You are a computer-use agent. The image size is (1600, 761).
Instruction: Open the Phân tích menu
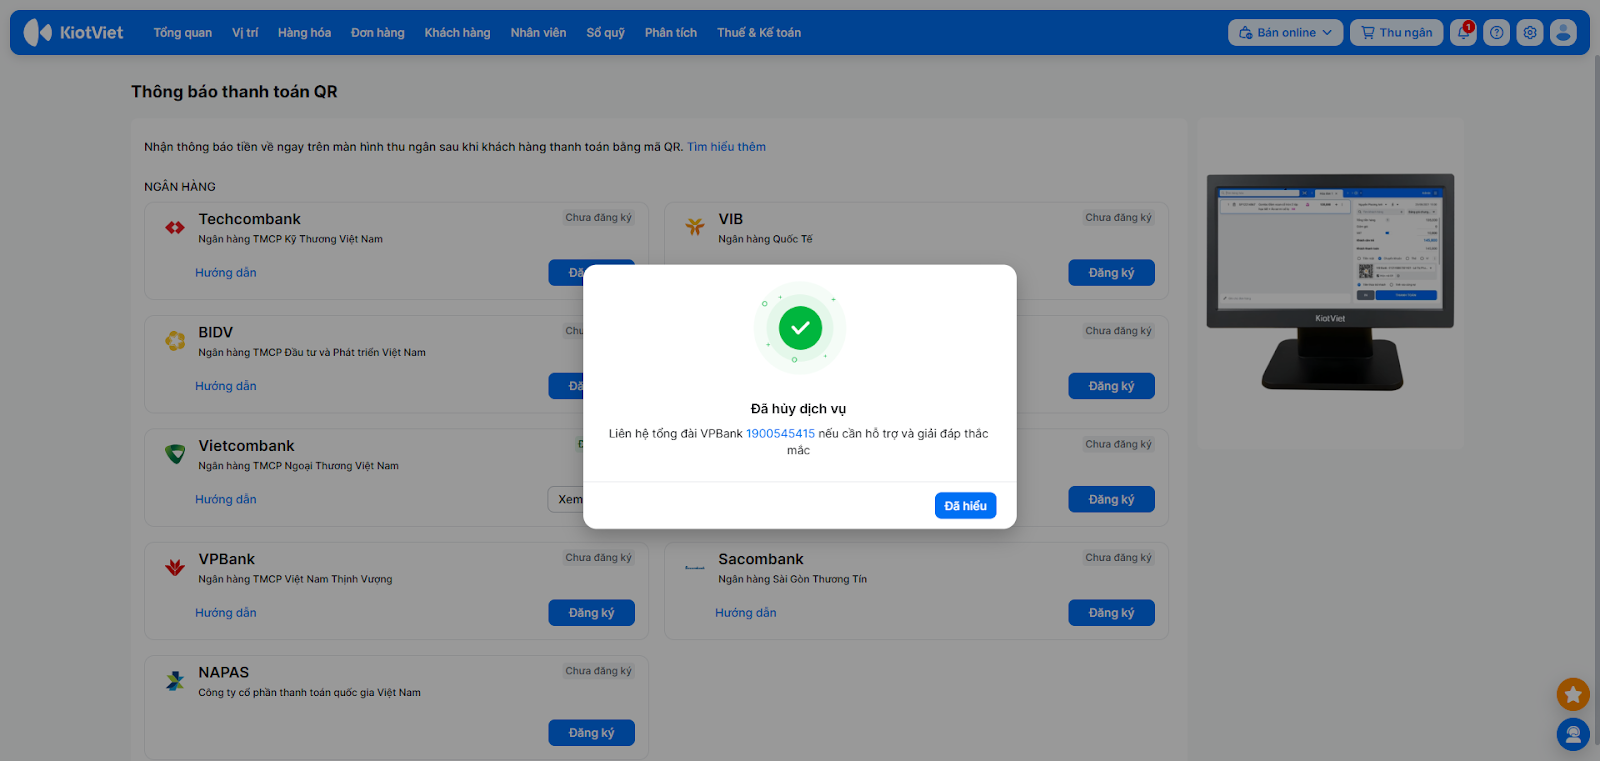coord(671,32)
